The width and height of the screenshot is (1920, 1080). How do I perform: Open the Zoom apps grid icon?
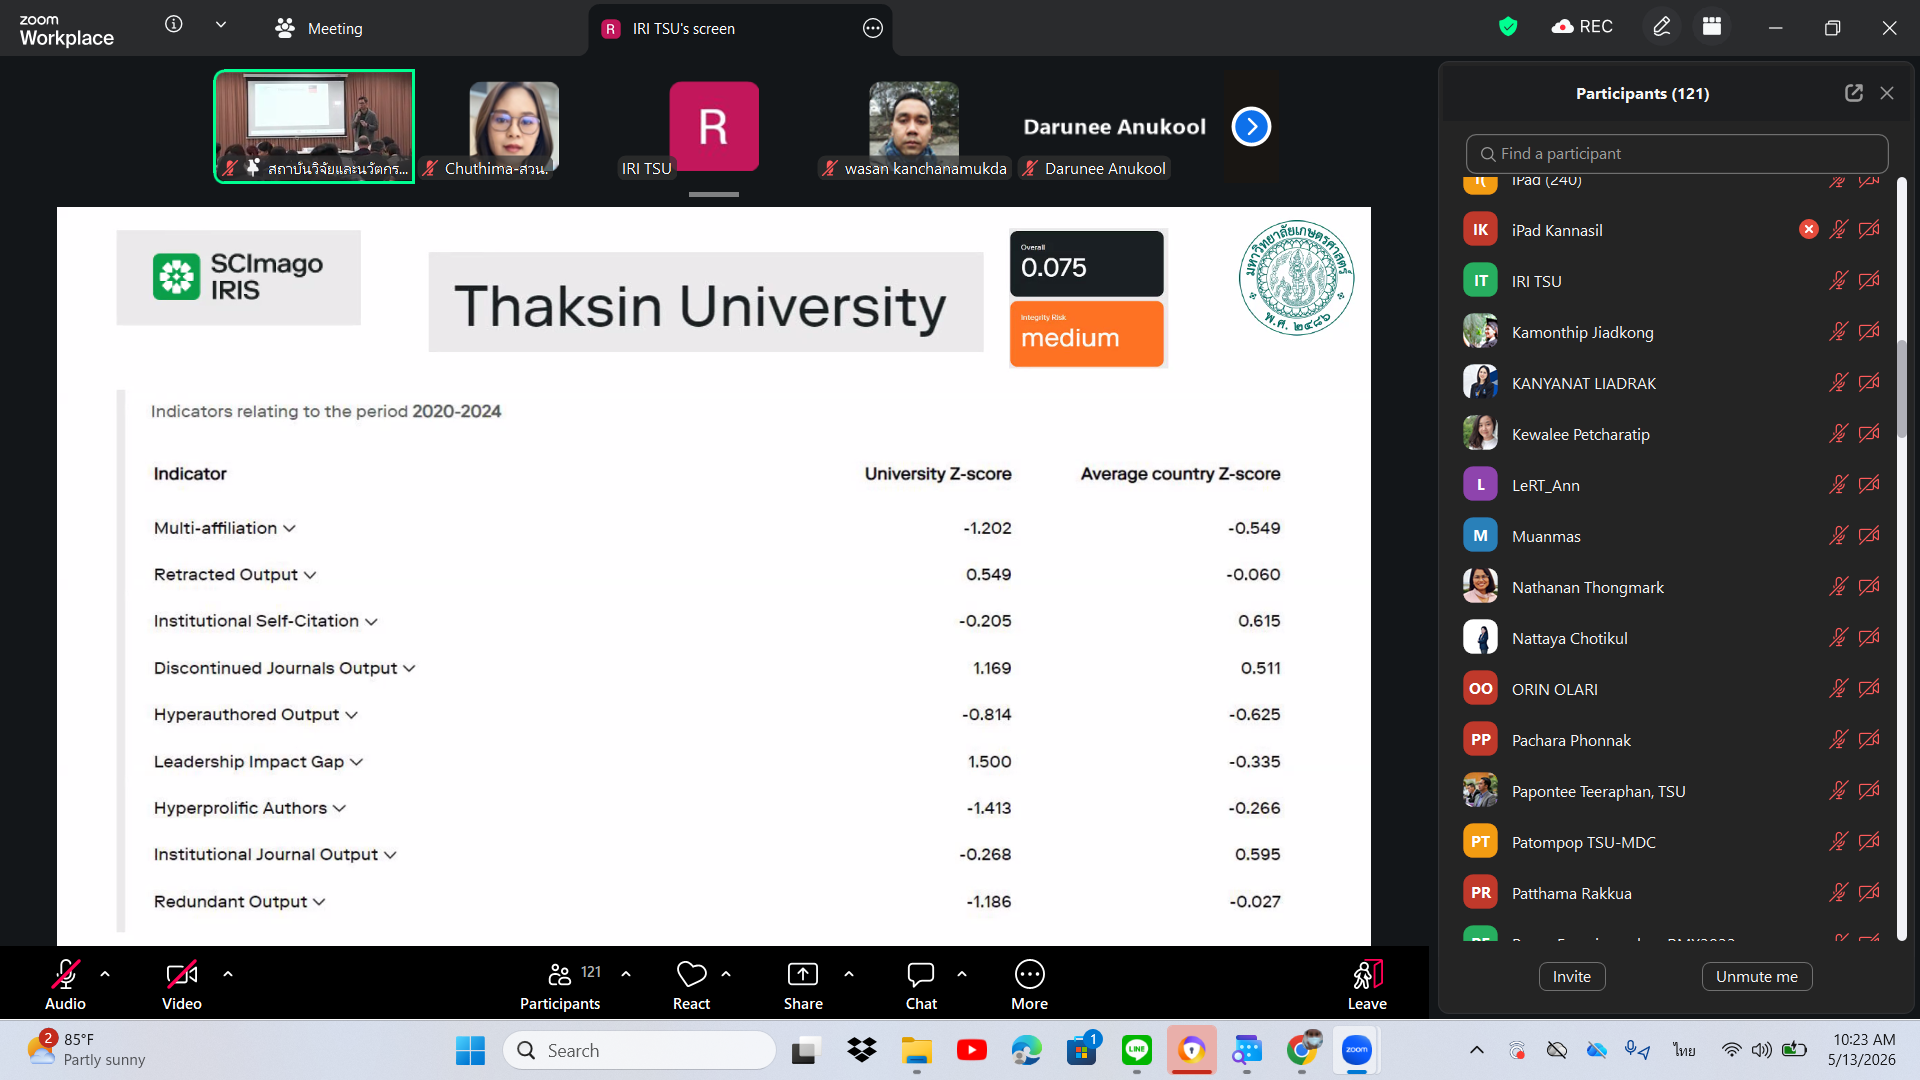coord(1712,27)
